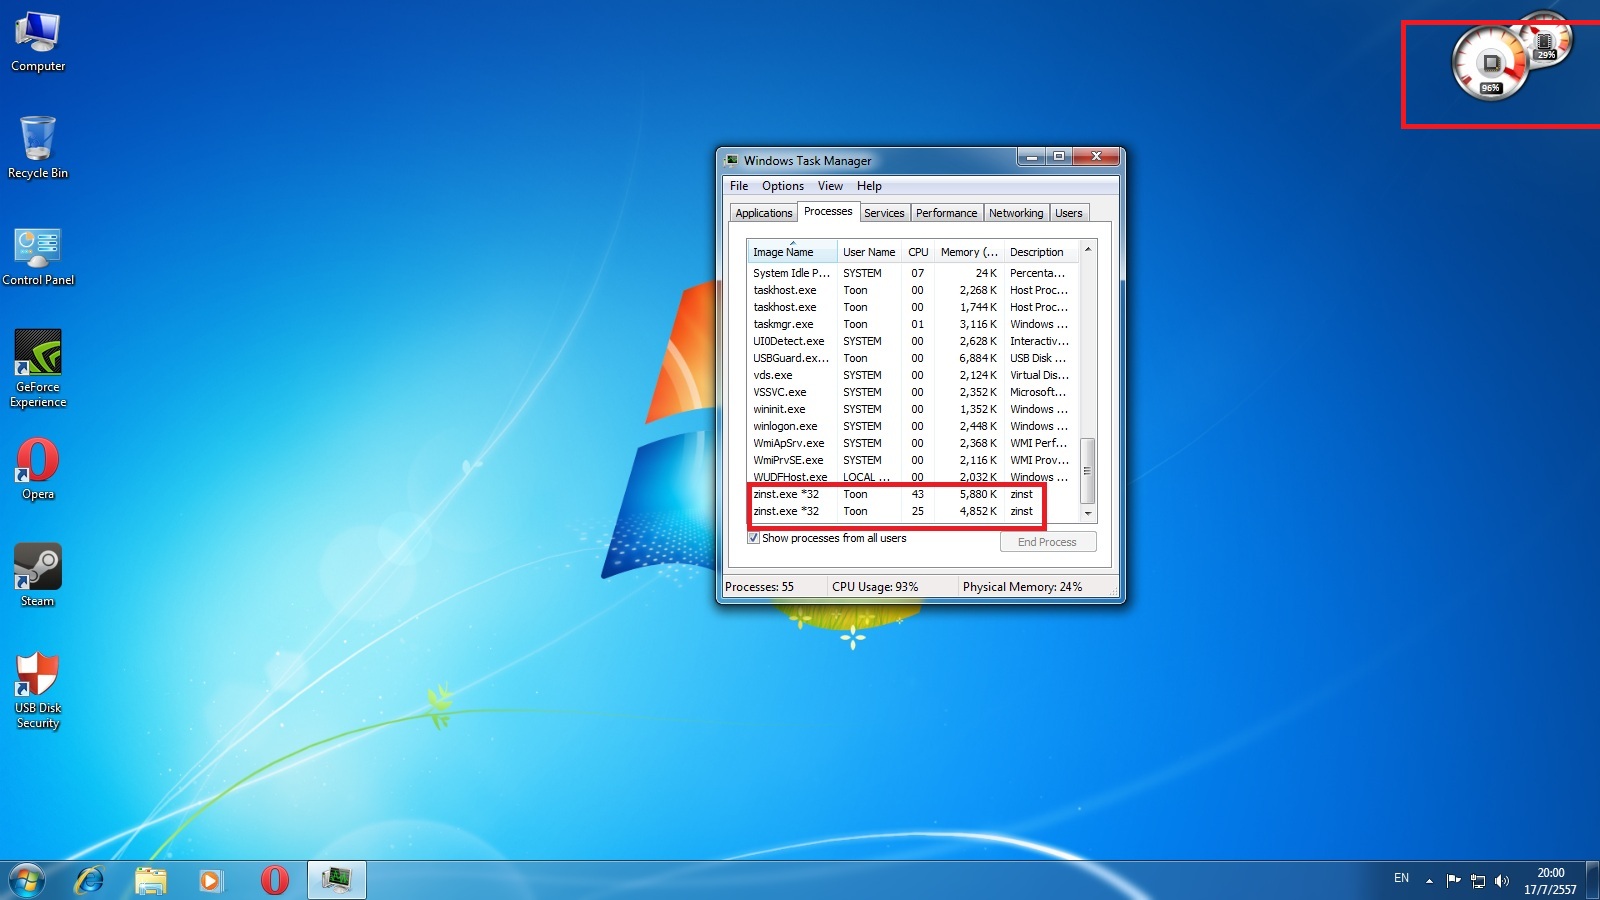Open the Help menu

pyautogui.click(x=869, y=186)
